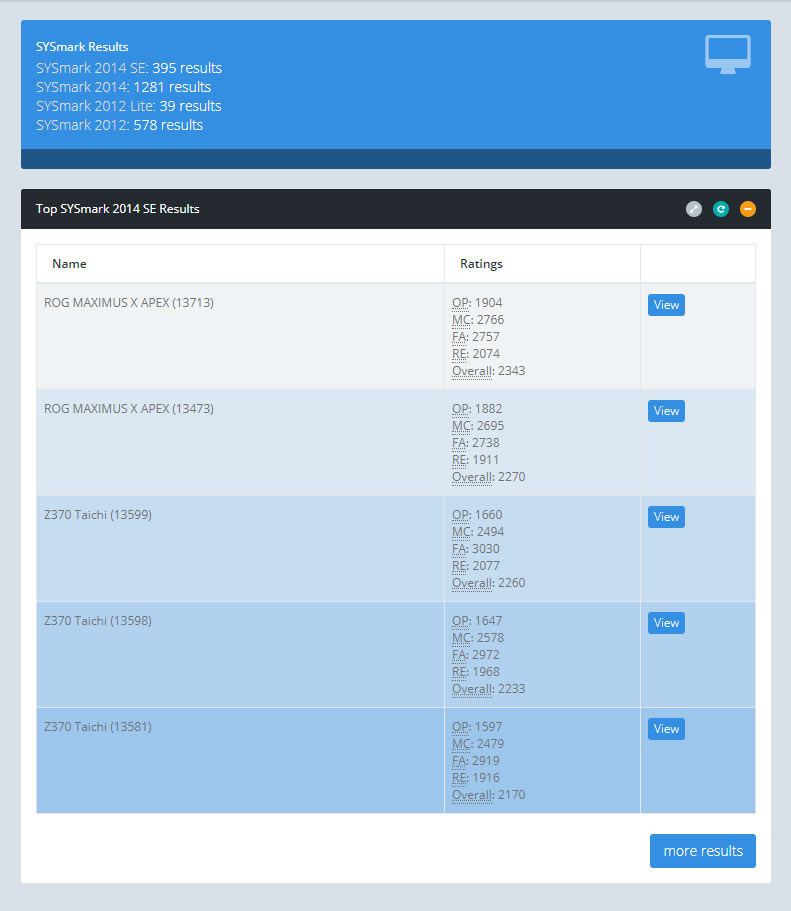View the ROG MAXIMUS X APEX (13713) result
Image resolution: width=791 pixels, height=911 pixels.
pyautogui.click(x=666, y=305)
